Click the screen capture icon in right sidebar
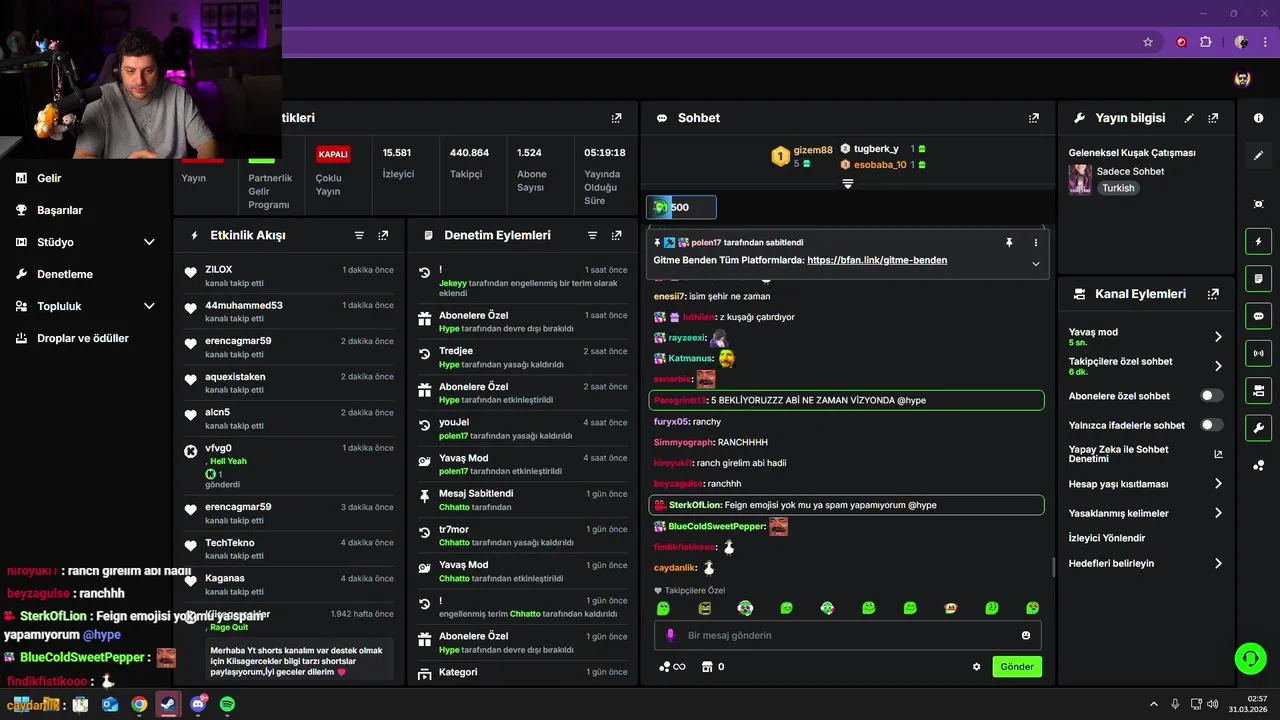Viewport: 1280px width, 720px height. click(1258, 204)
